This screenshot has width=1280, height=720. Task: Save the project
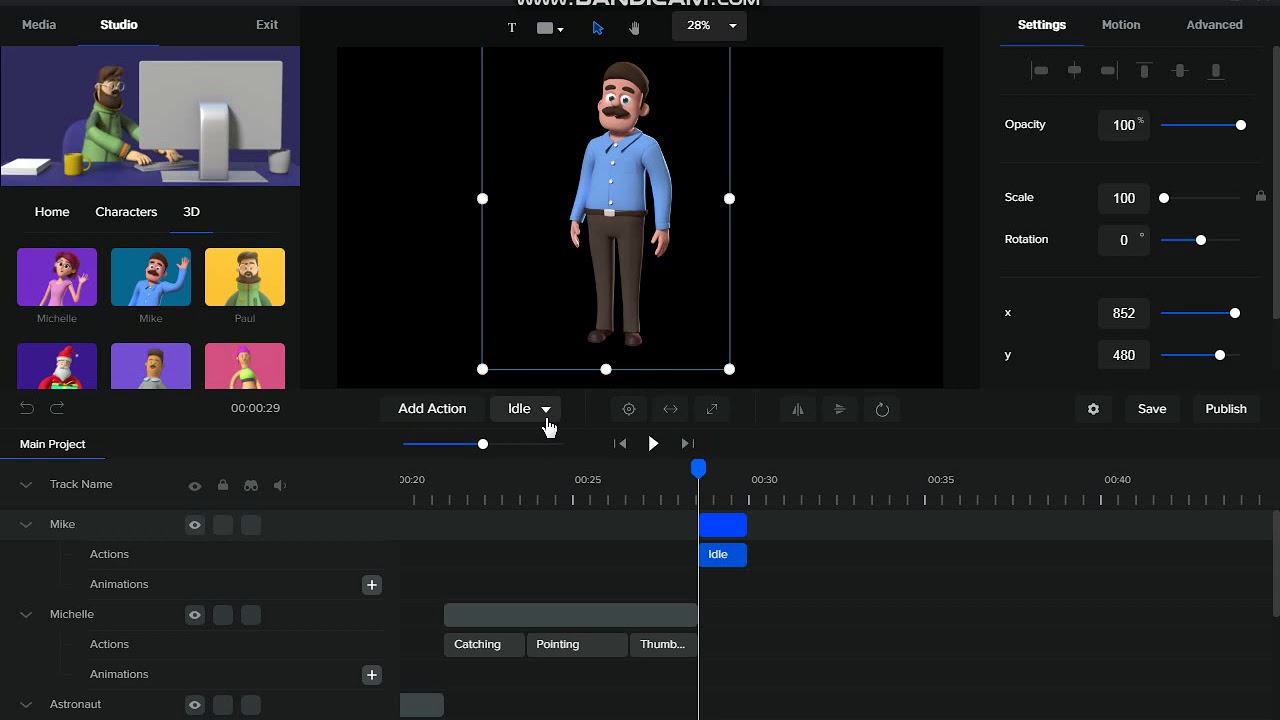[x=1152, y=409]
